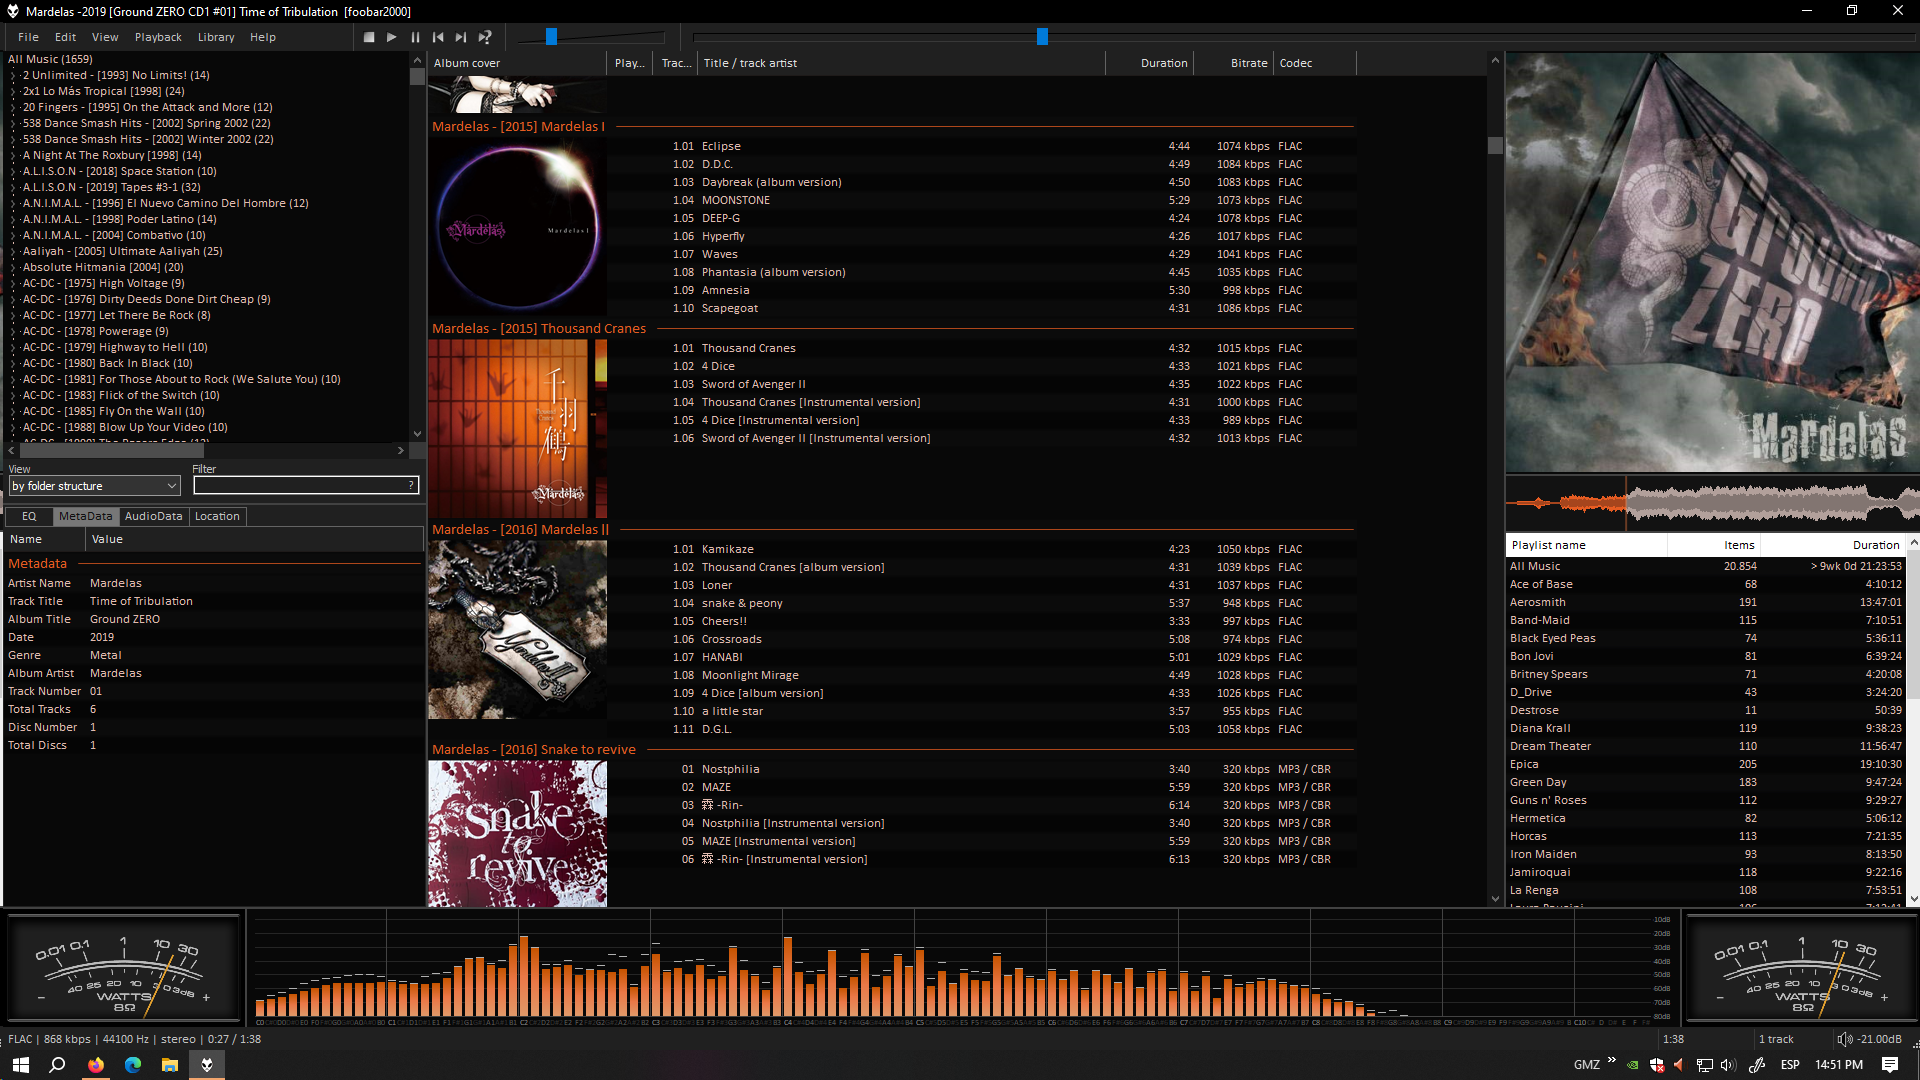The image size is (1920, 1080).
Task: Expand AC-DC Highway to Hell node
Action: tap(14, 347)
